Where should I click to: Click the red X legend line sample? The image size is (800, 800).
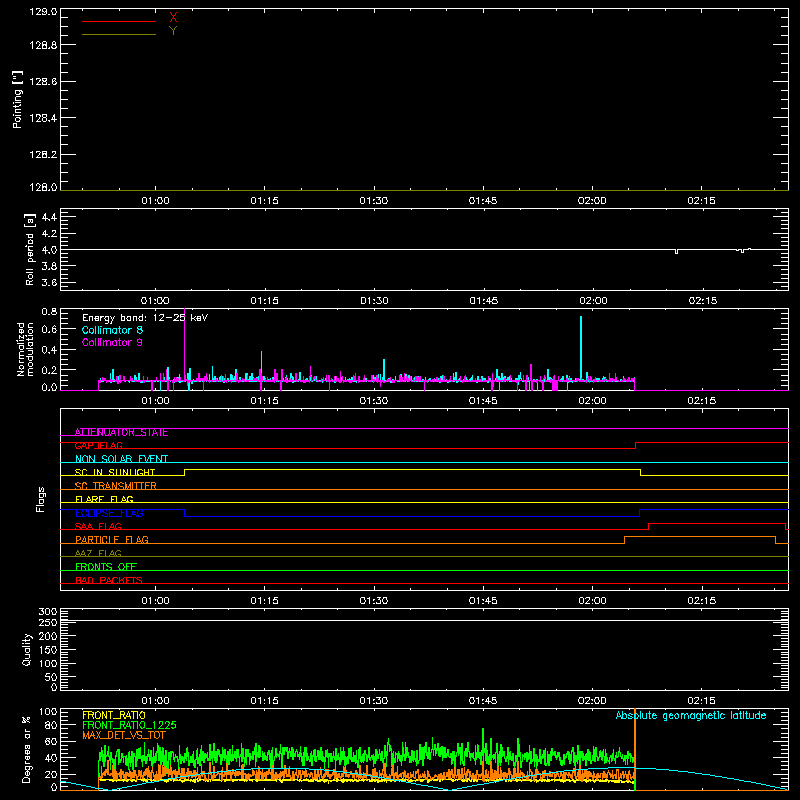point(119,21)
